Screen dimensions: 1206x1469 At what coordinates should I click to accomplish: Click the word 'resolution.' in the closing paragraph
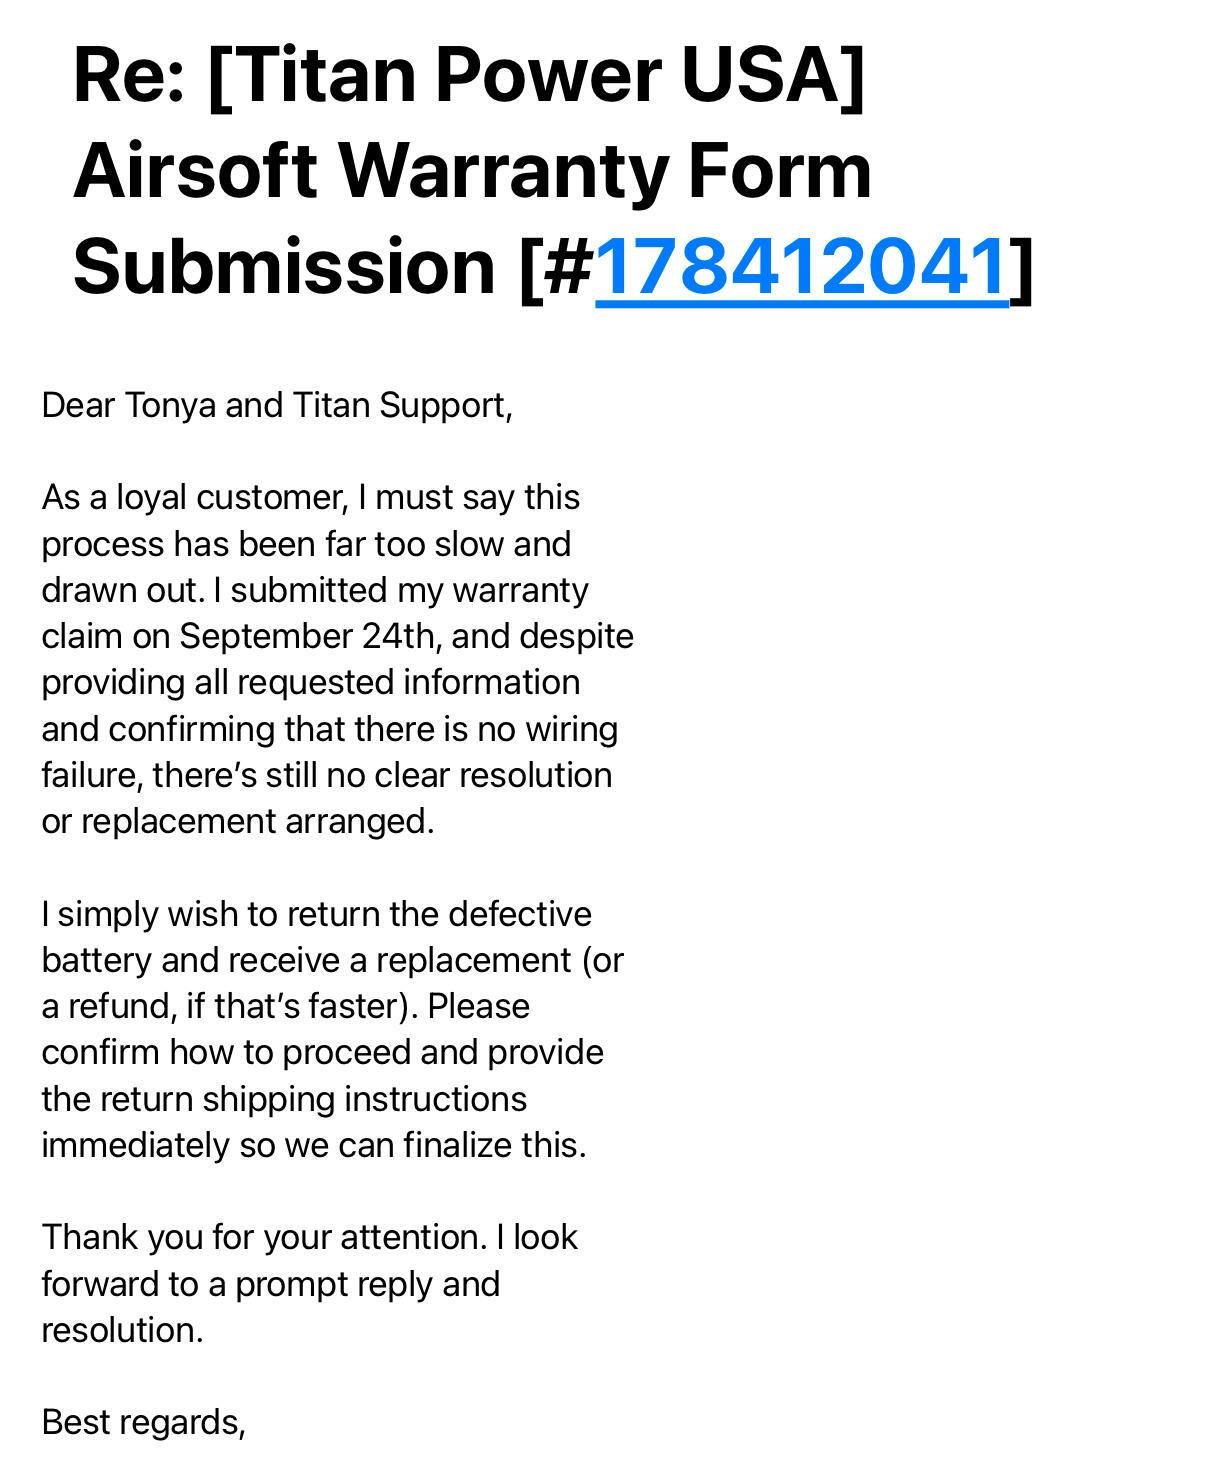click(x=122, y=1330)
